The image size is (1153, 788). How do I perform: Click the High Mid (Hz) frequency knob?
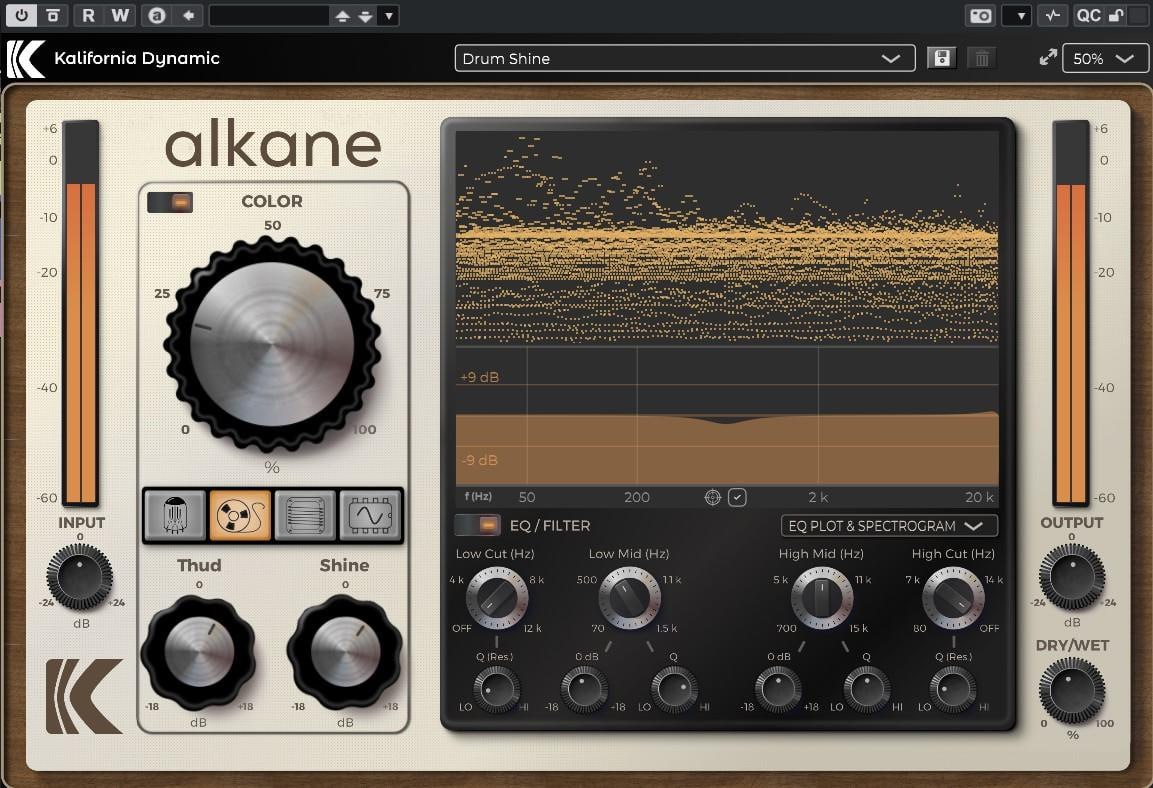pos(821,598)
